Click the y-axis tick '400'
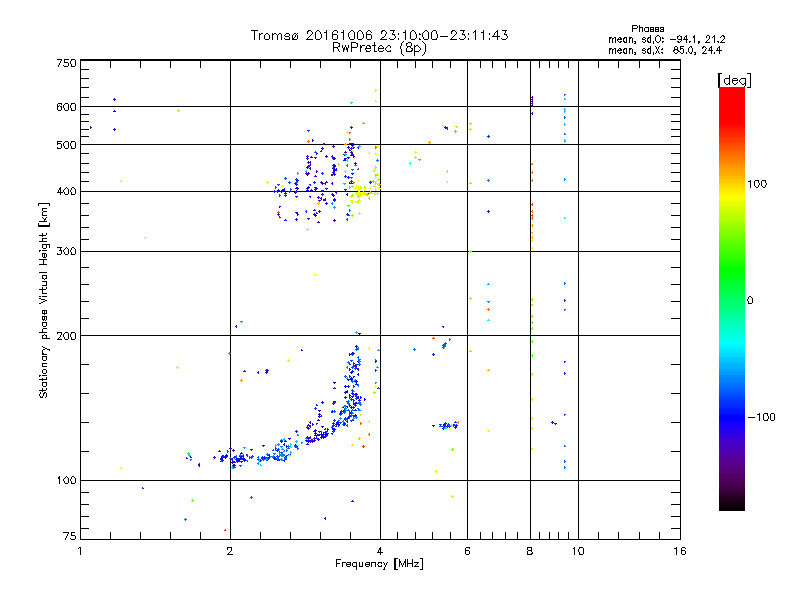 click(x=66, y=192)
